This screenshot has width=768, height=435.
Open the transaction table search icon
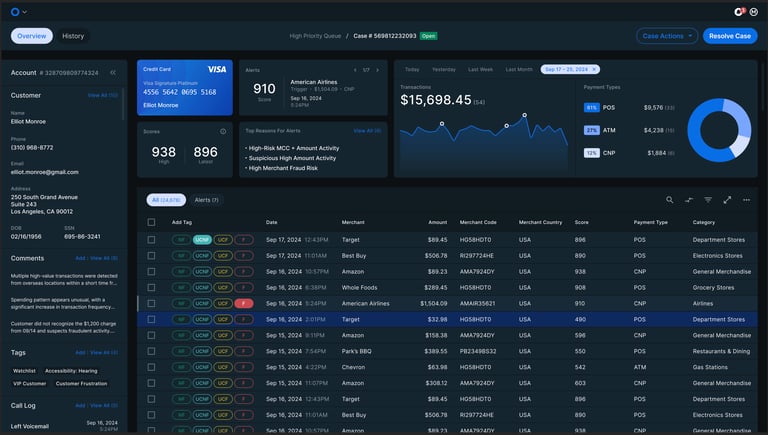pos(670,199)
